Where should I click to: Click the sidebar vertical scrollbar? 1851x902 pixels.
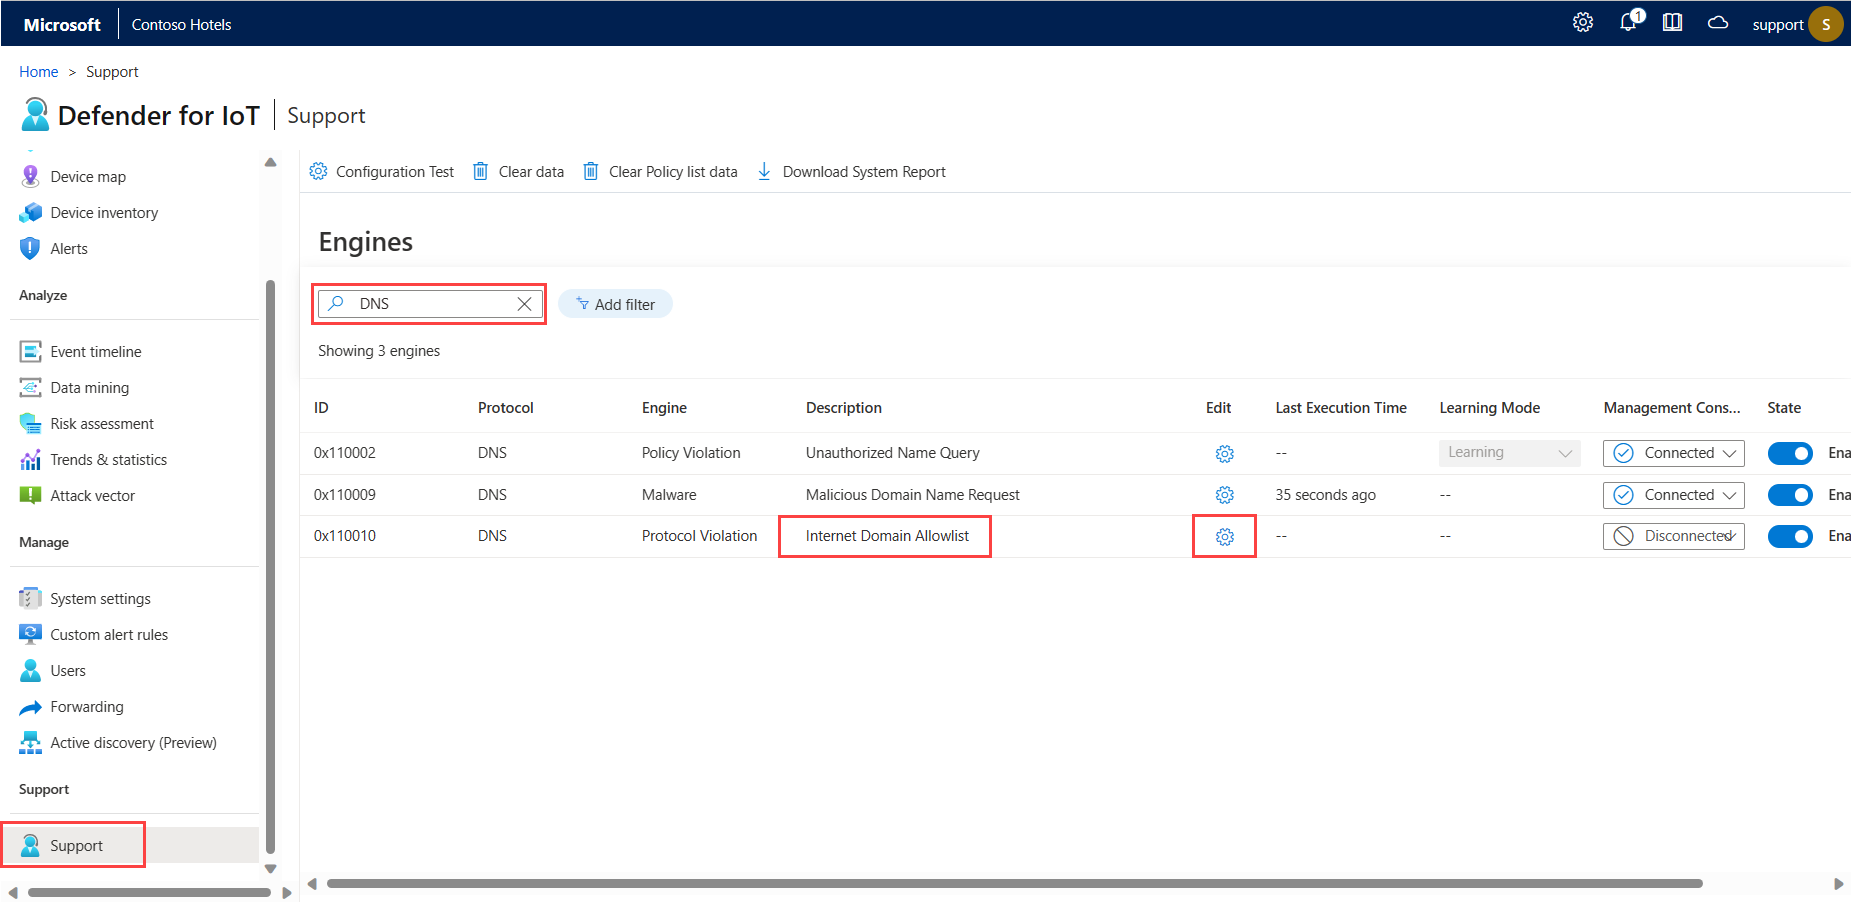[270, 566]
